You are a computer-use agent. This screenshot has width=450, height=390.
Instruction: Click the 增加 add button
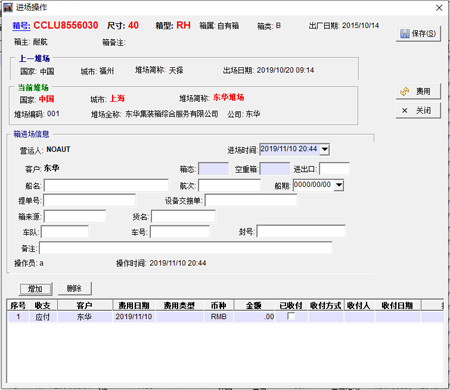tap(36, 289)
